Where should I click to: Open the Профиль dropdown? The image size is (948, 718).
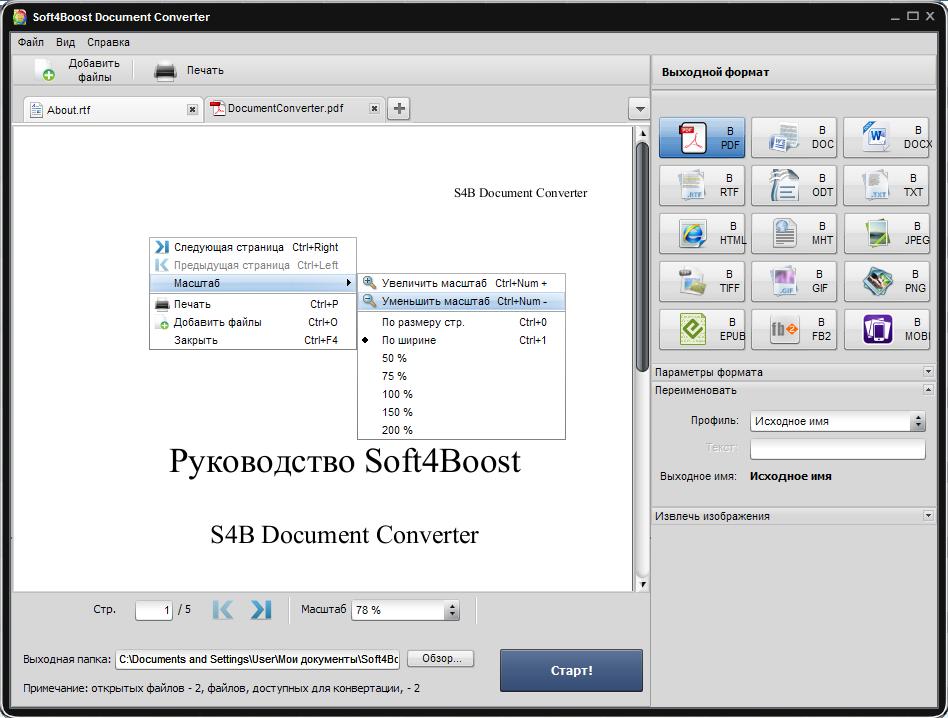837,421
